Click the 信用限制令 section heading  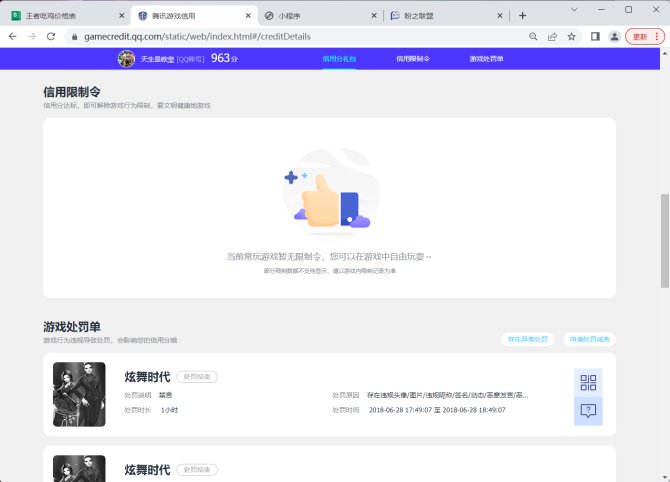pyautogui.click(x=72, y=92)
